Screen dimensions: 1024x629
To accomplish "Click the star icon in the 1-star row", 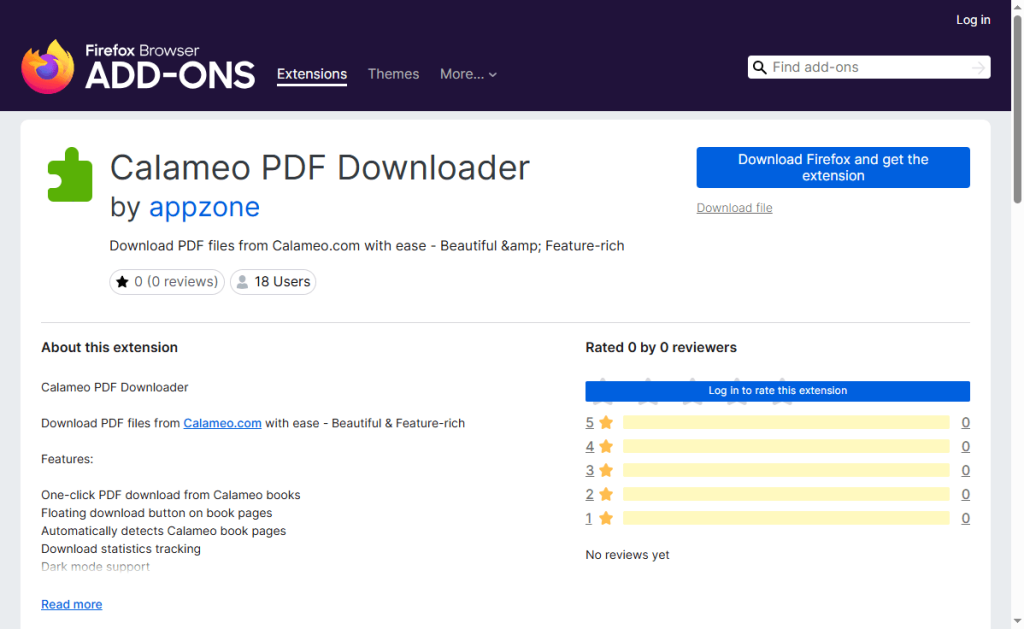I will click(606, 518).
